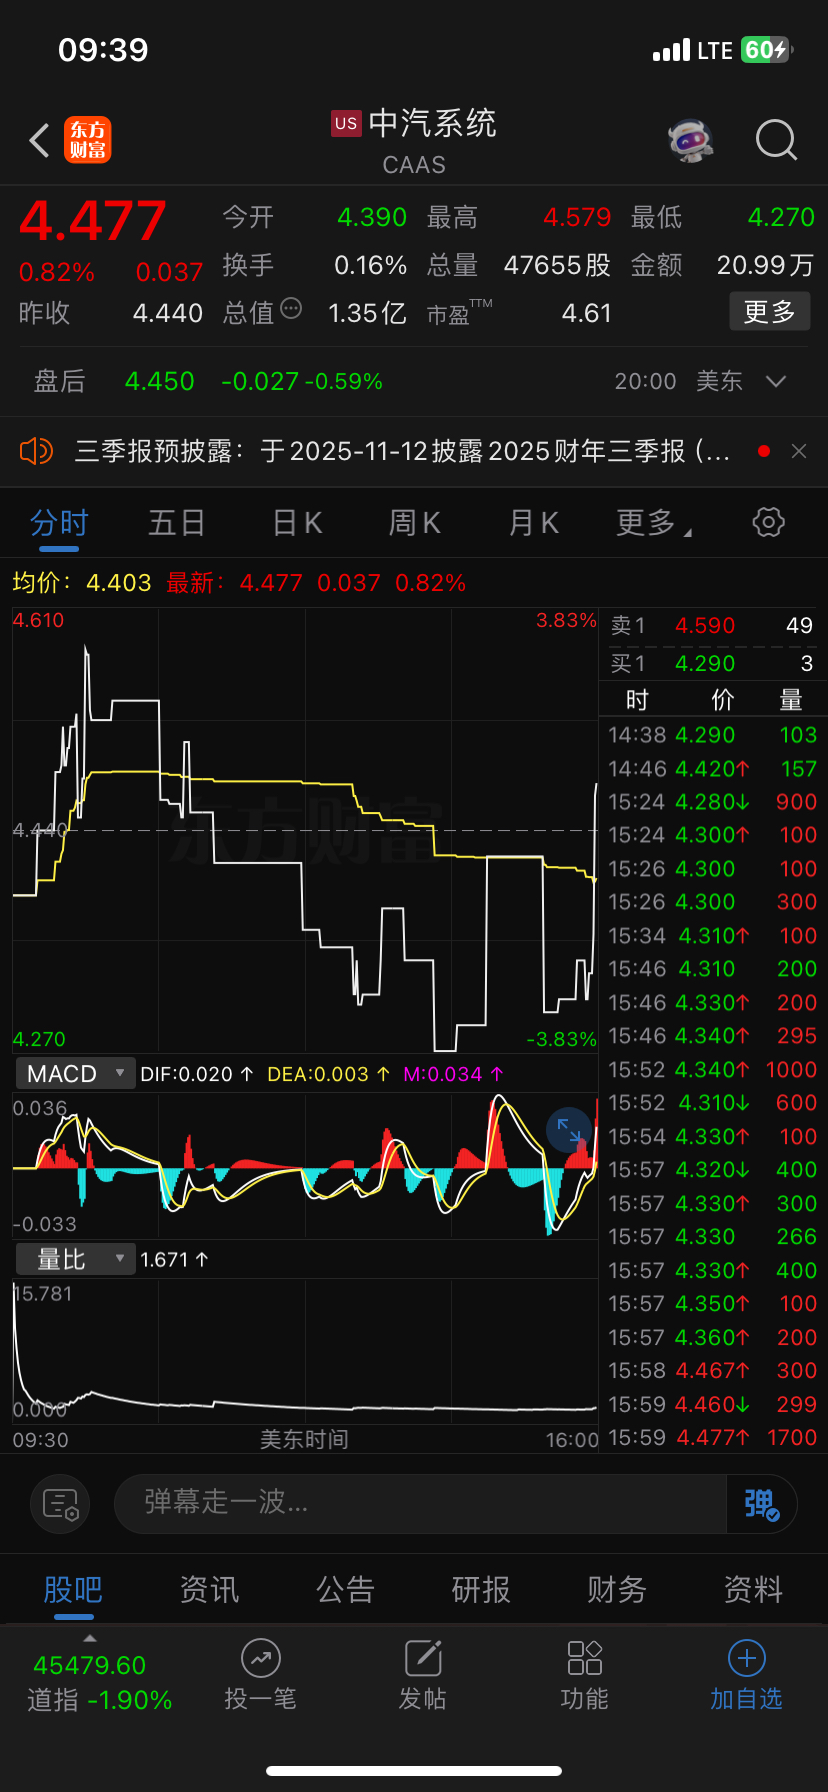
Task: Tap the 卖1 4.590 order row
Action: point(712,626)
